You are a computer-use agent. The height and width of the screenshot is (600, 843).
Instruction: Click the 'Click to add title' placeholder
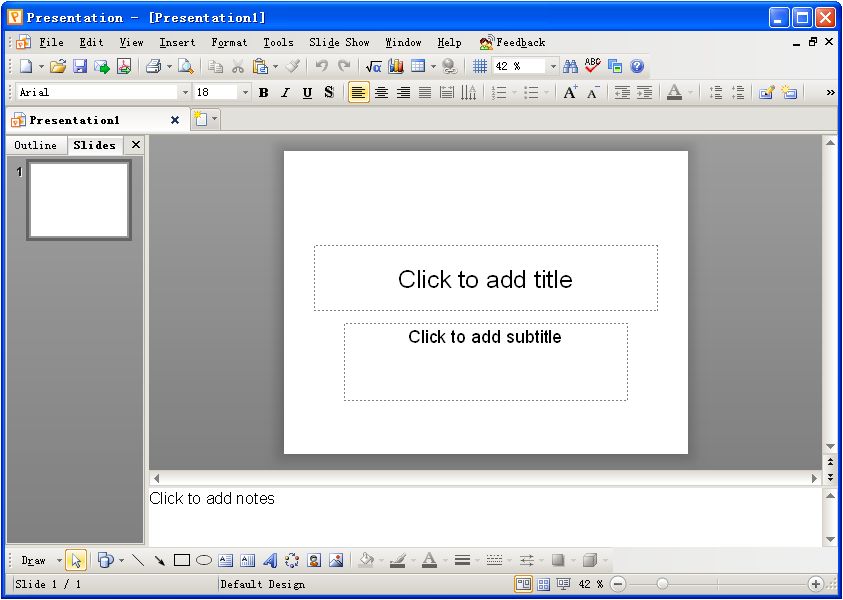[x=485, y=278]
